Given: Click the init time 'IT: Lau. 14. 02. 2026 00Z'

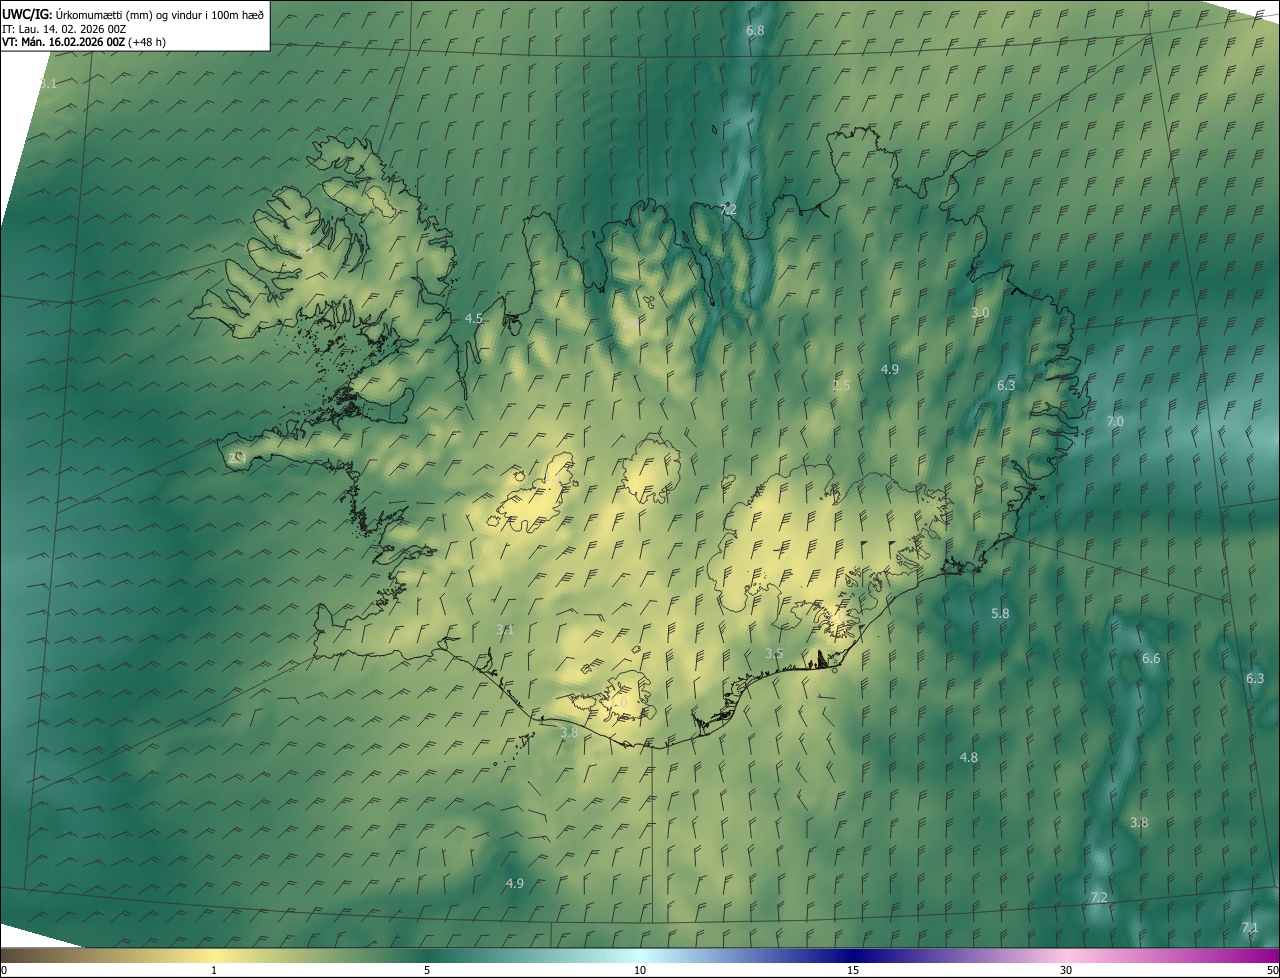Looking at the screenshot, I should 64,28.
